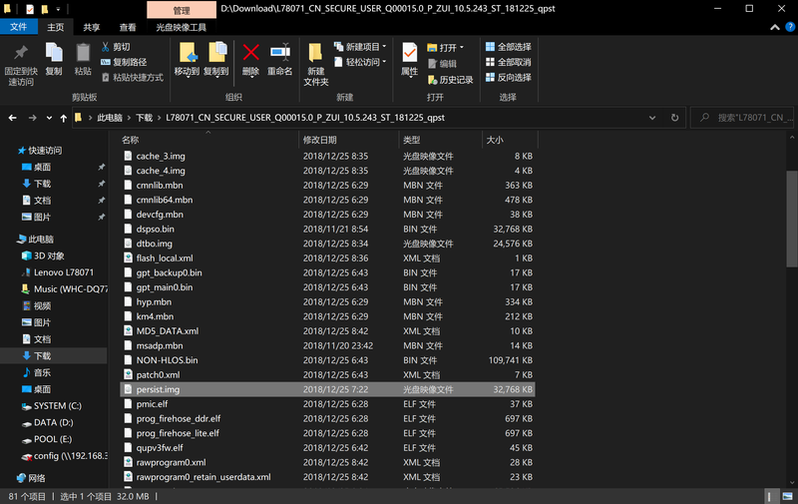Screen dimensions: 798x504
Task: Click Edit (编辑) in ribbon
Action: [442, 64]
